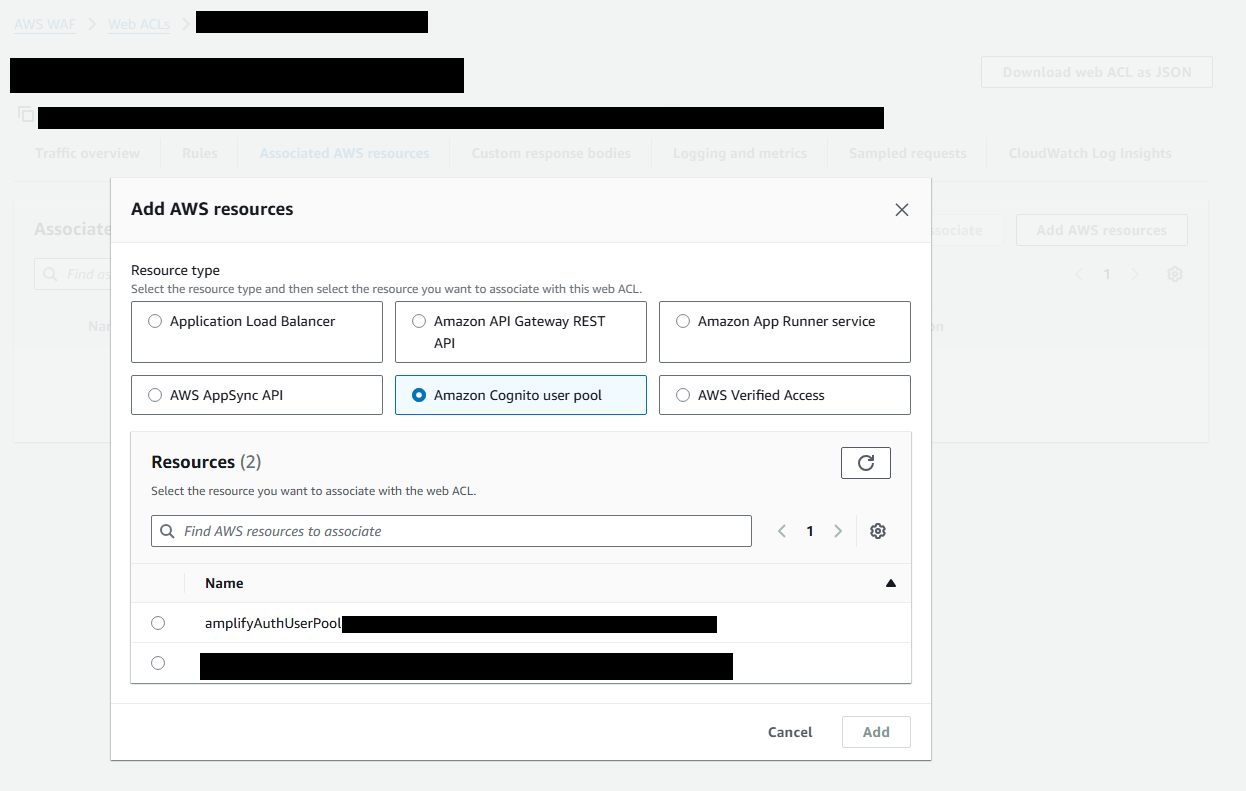Image resolution: width=1246 pixels, height=791 pixels.
Task: Click the Add button in dialog
Action: click(876, 732)
